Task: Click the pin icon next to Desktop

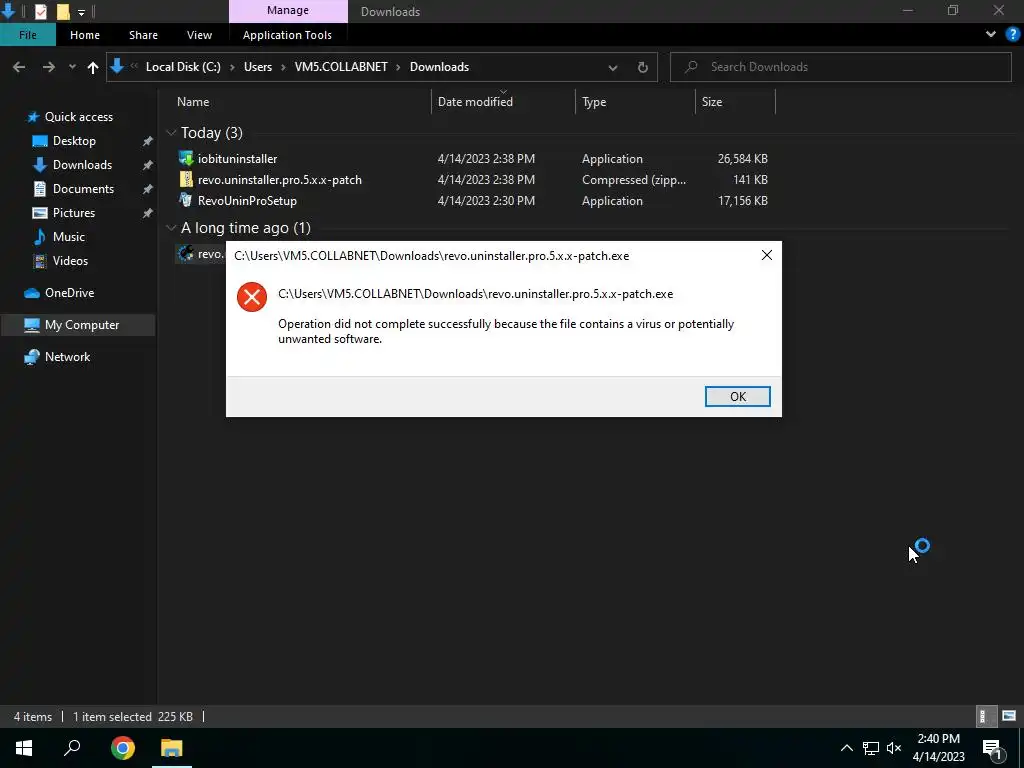Action: (148, 141)
